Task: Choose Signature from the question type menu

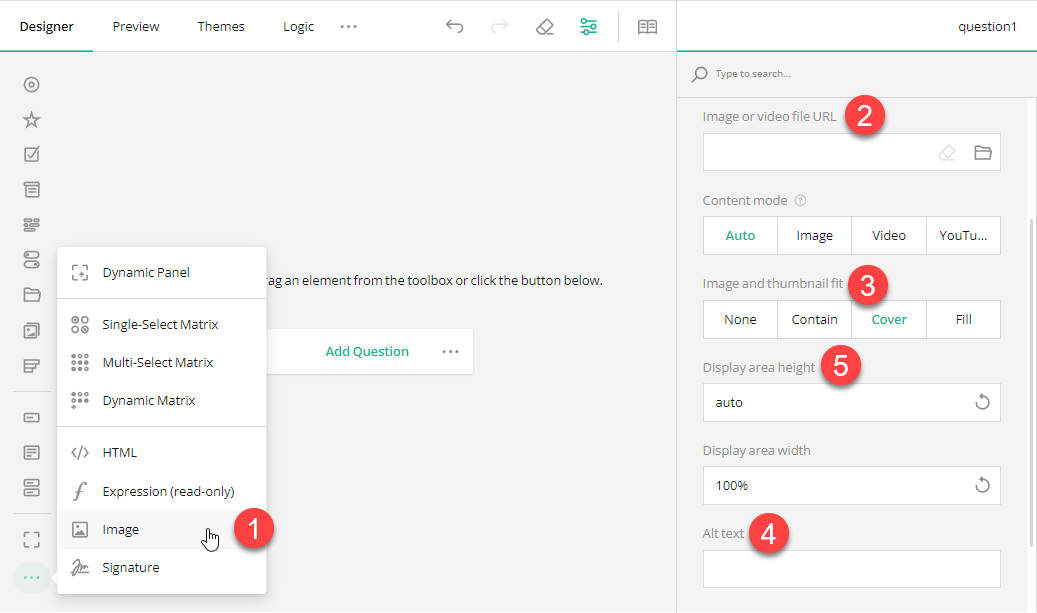Action: [x=131, y=567]
